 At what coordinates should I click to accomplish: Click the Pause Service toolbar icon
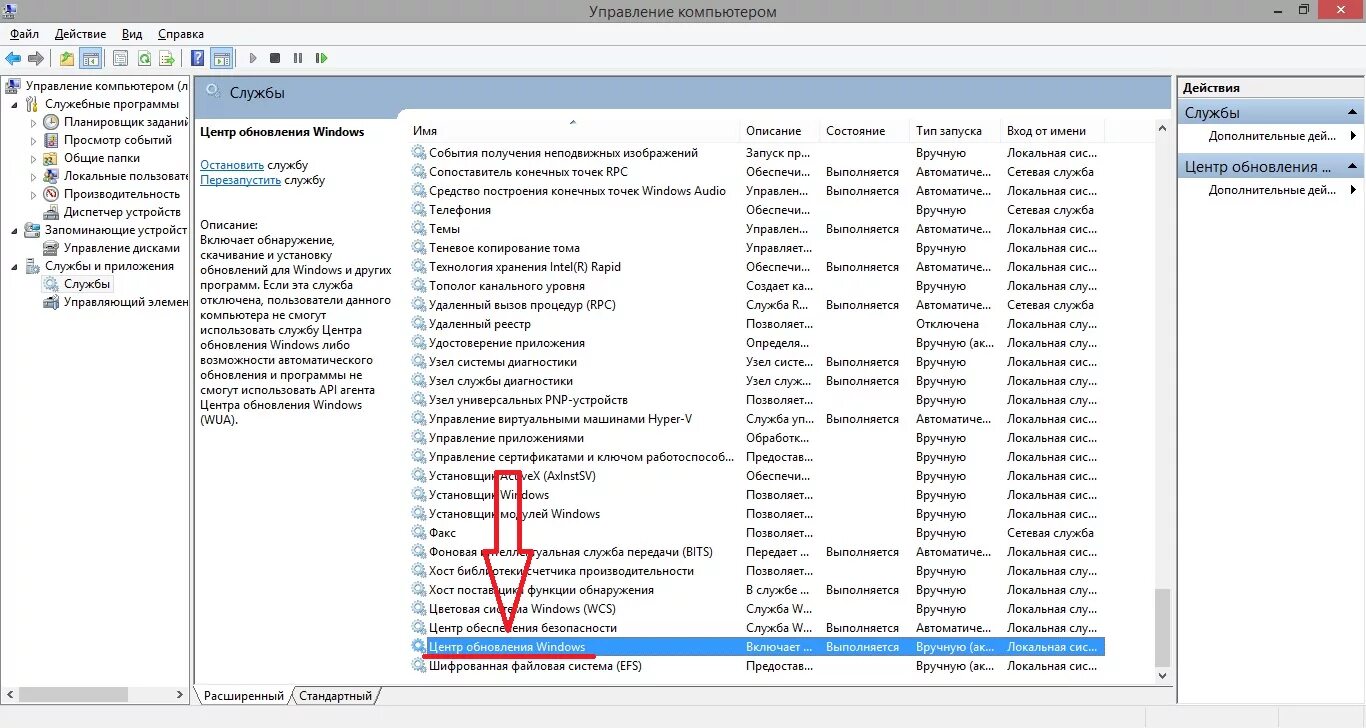pyautogui.click(x=298, y=59)
